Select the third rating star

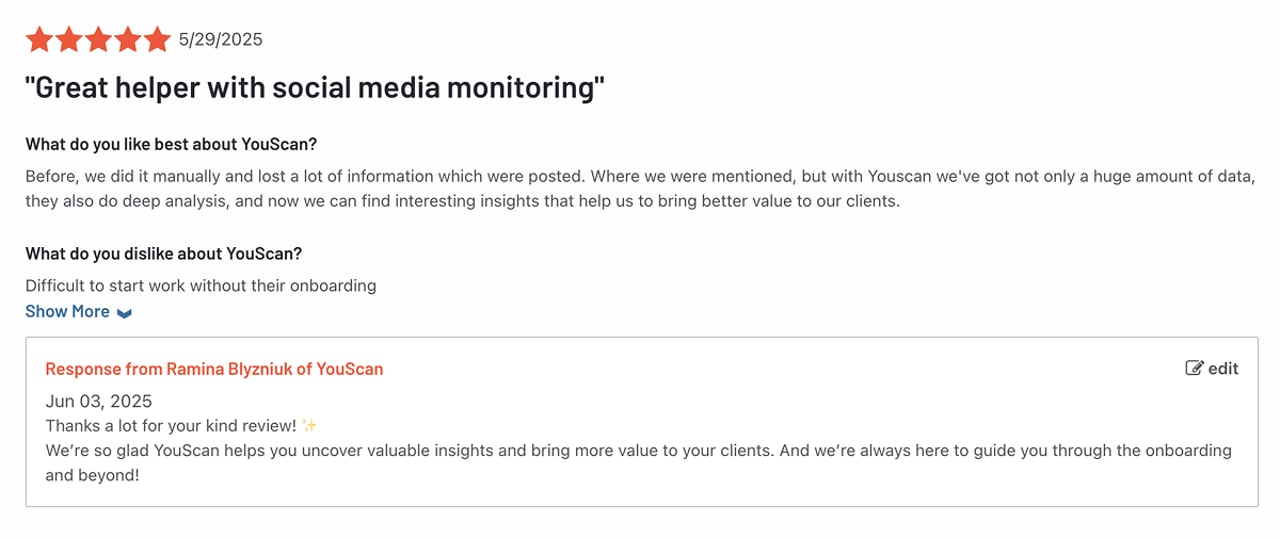click(x=98, y=40)
